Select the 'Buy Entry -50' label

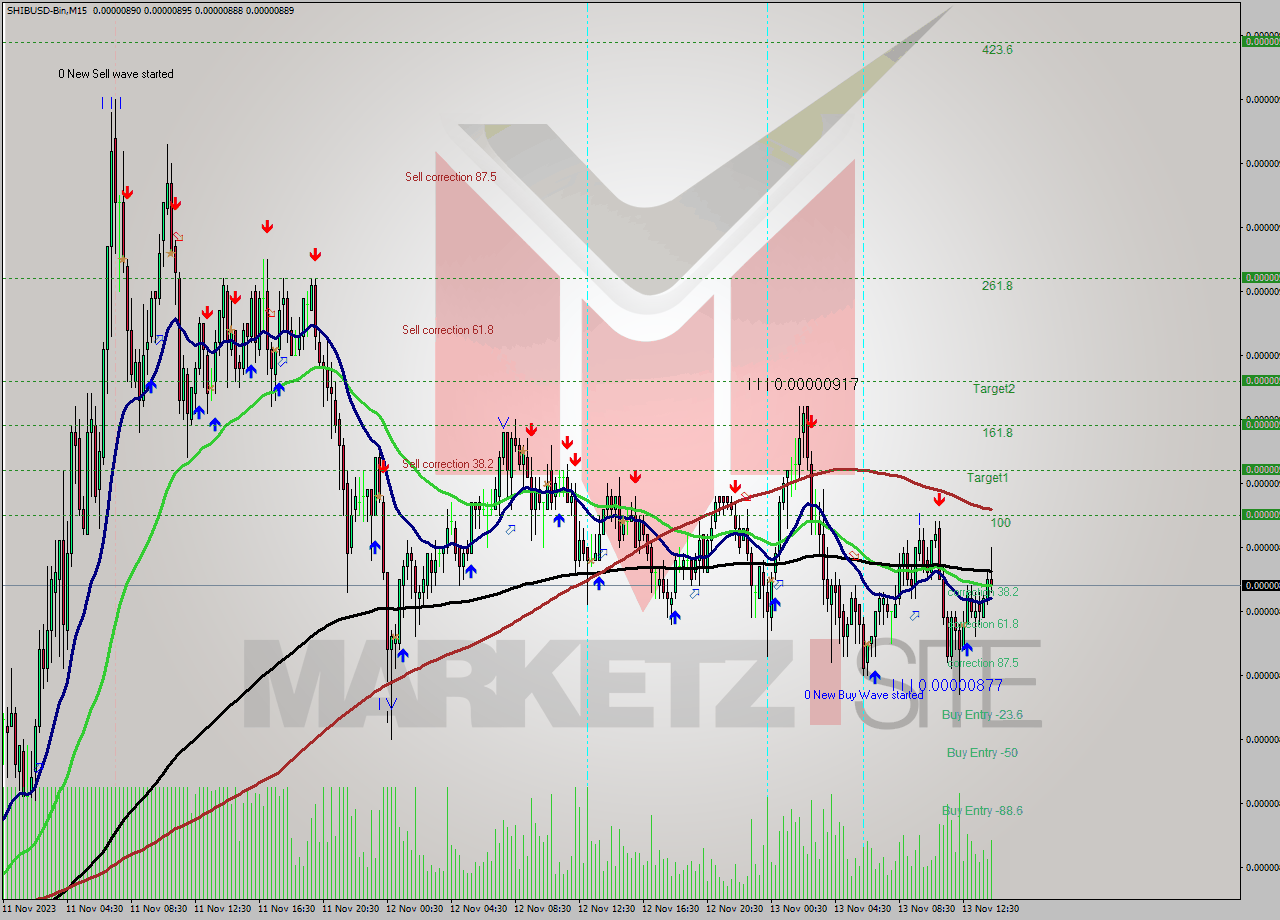(x=982, y=753)
